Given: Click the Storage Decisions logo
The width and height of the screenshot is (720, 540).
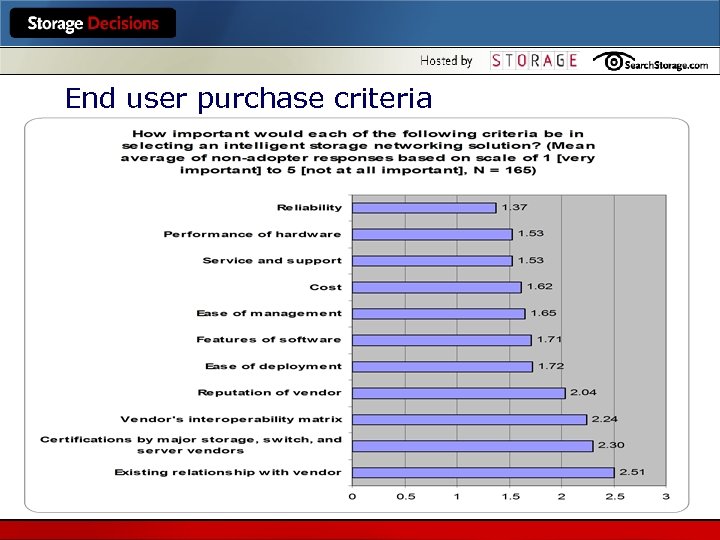Looking at the screenshot, I should coord(93,23).
